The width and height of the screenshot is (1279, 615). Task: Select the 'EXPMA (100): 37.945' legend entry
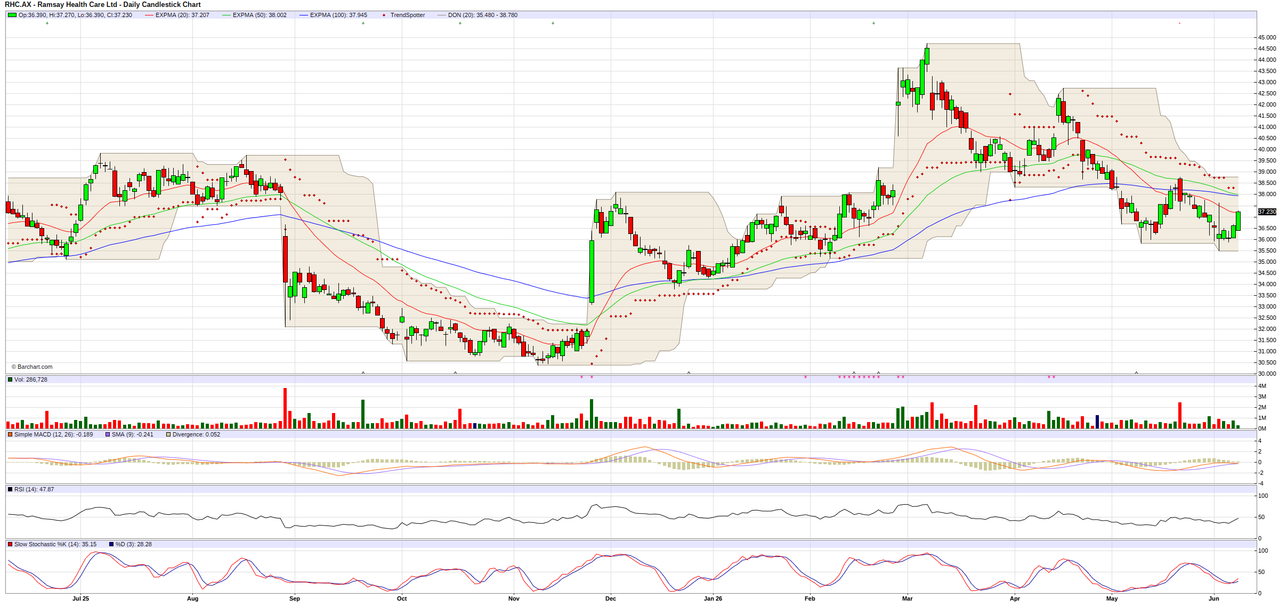pos(333,15)
